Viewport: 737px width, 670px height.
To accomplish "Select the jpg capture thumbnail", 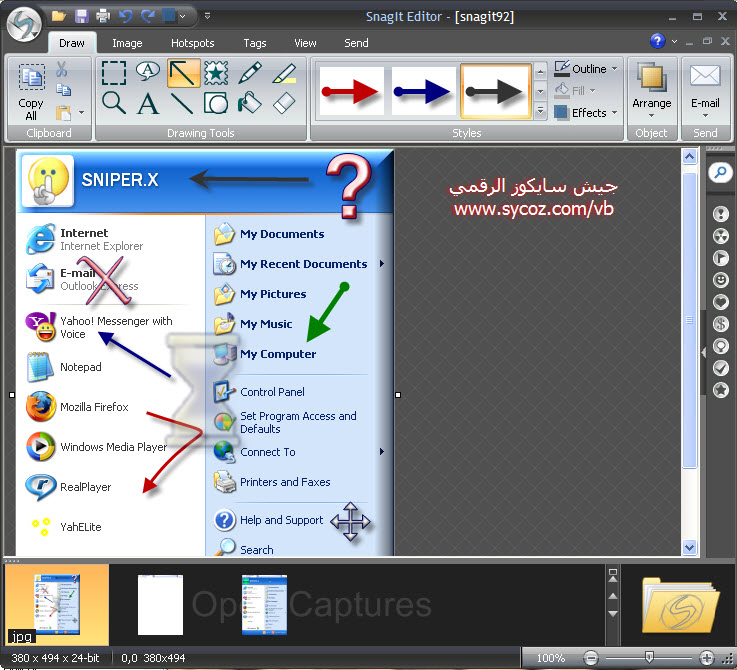I will pos(57,605).
